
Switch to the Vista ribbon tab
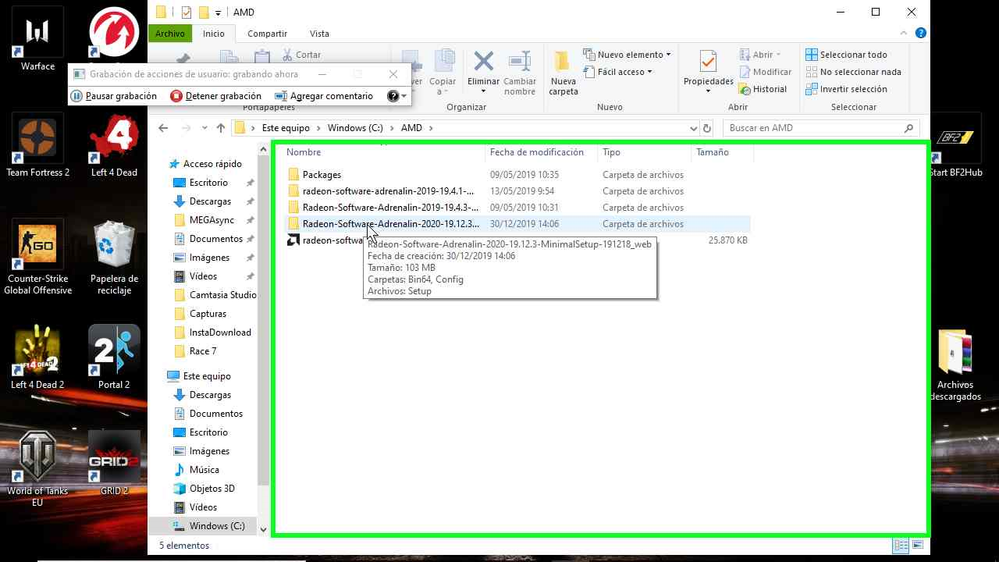[319, 34]
